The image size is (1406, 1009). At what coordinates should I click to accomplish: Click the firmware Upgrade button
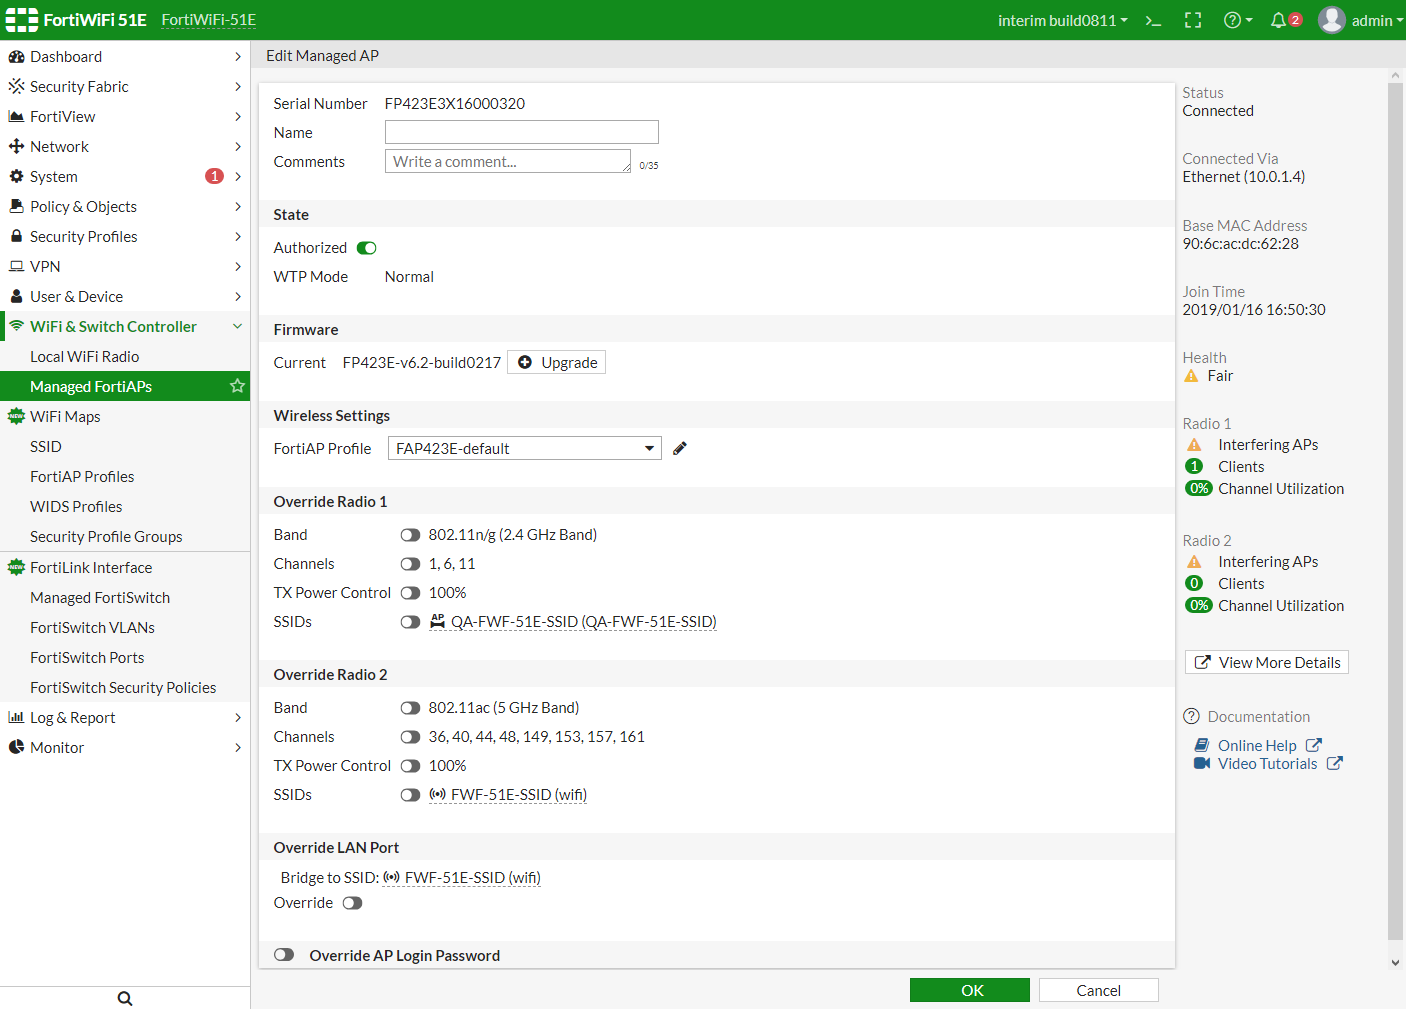(x=556, y=362)
